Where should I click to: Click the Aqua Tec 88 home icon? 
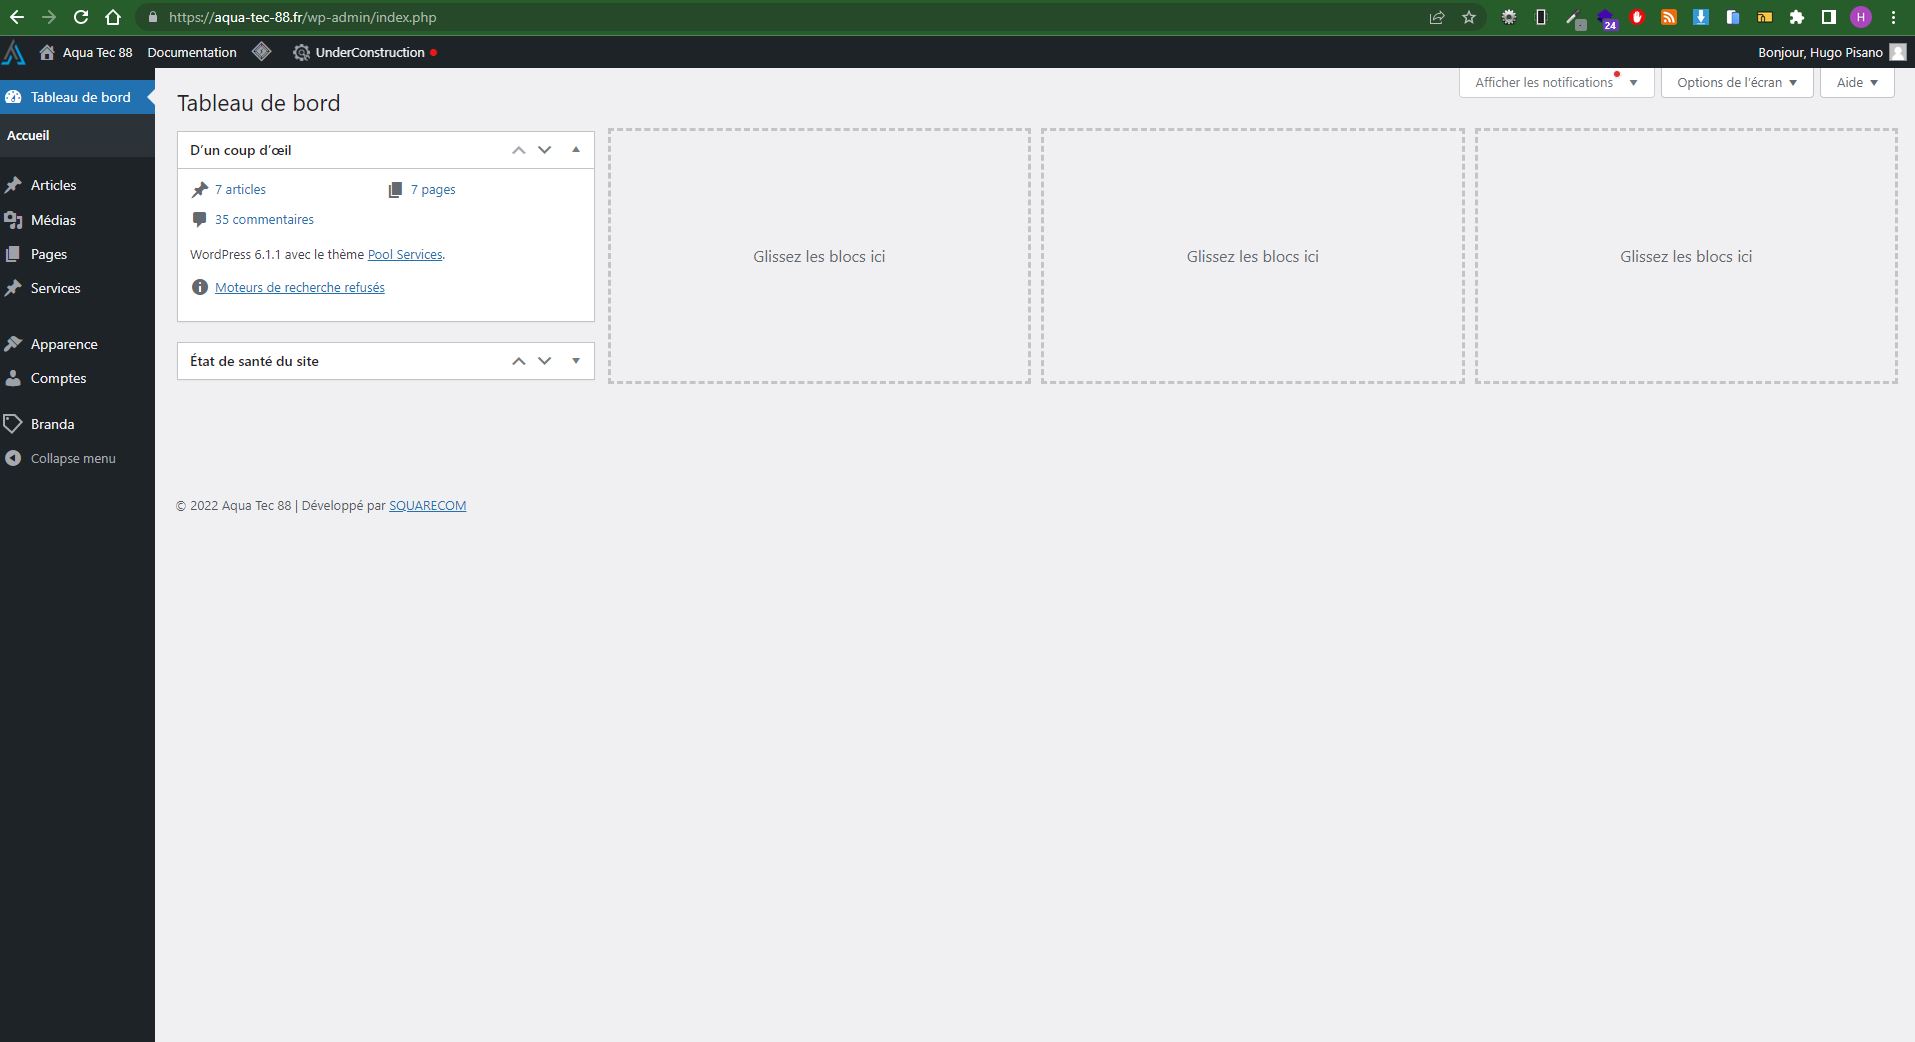point(47,52)
